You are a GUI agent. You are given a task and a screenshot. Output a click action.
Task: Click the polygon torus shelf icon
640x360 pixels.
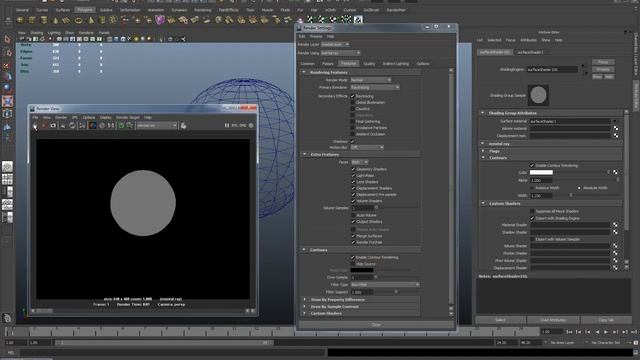click(x=79, y=20)
